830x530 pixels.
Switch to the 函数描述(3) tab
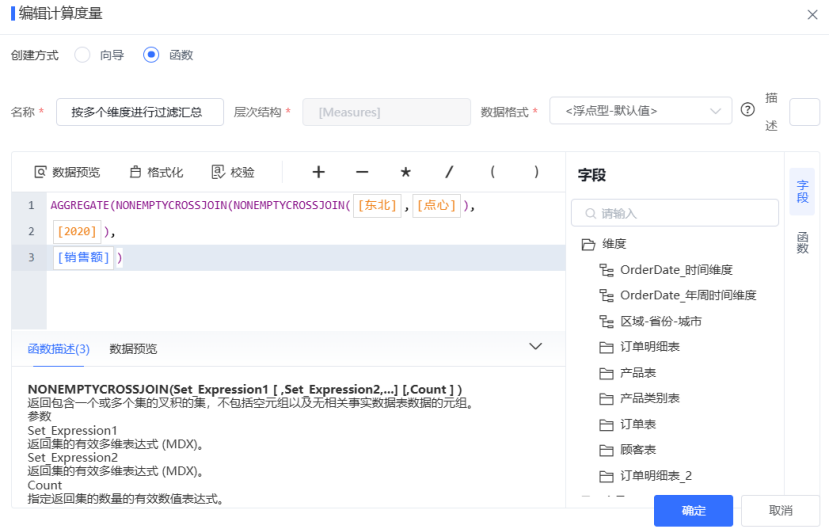58,349
